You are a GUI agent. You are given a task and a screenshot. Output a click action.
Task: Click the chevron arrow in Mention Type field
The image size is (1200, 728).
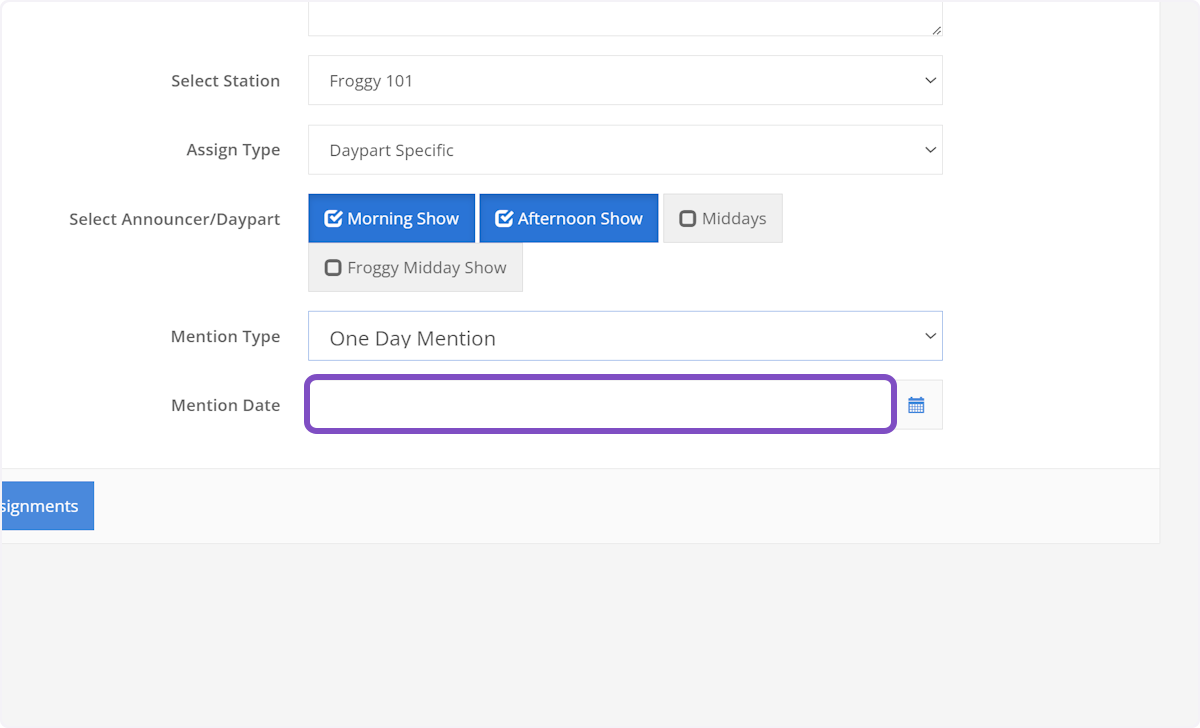point(930,337)
